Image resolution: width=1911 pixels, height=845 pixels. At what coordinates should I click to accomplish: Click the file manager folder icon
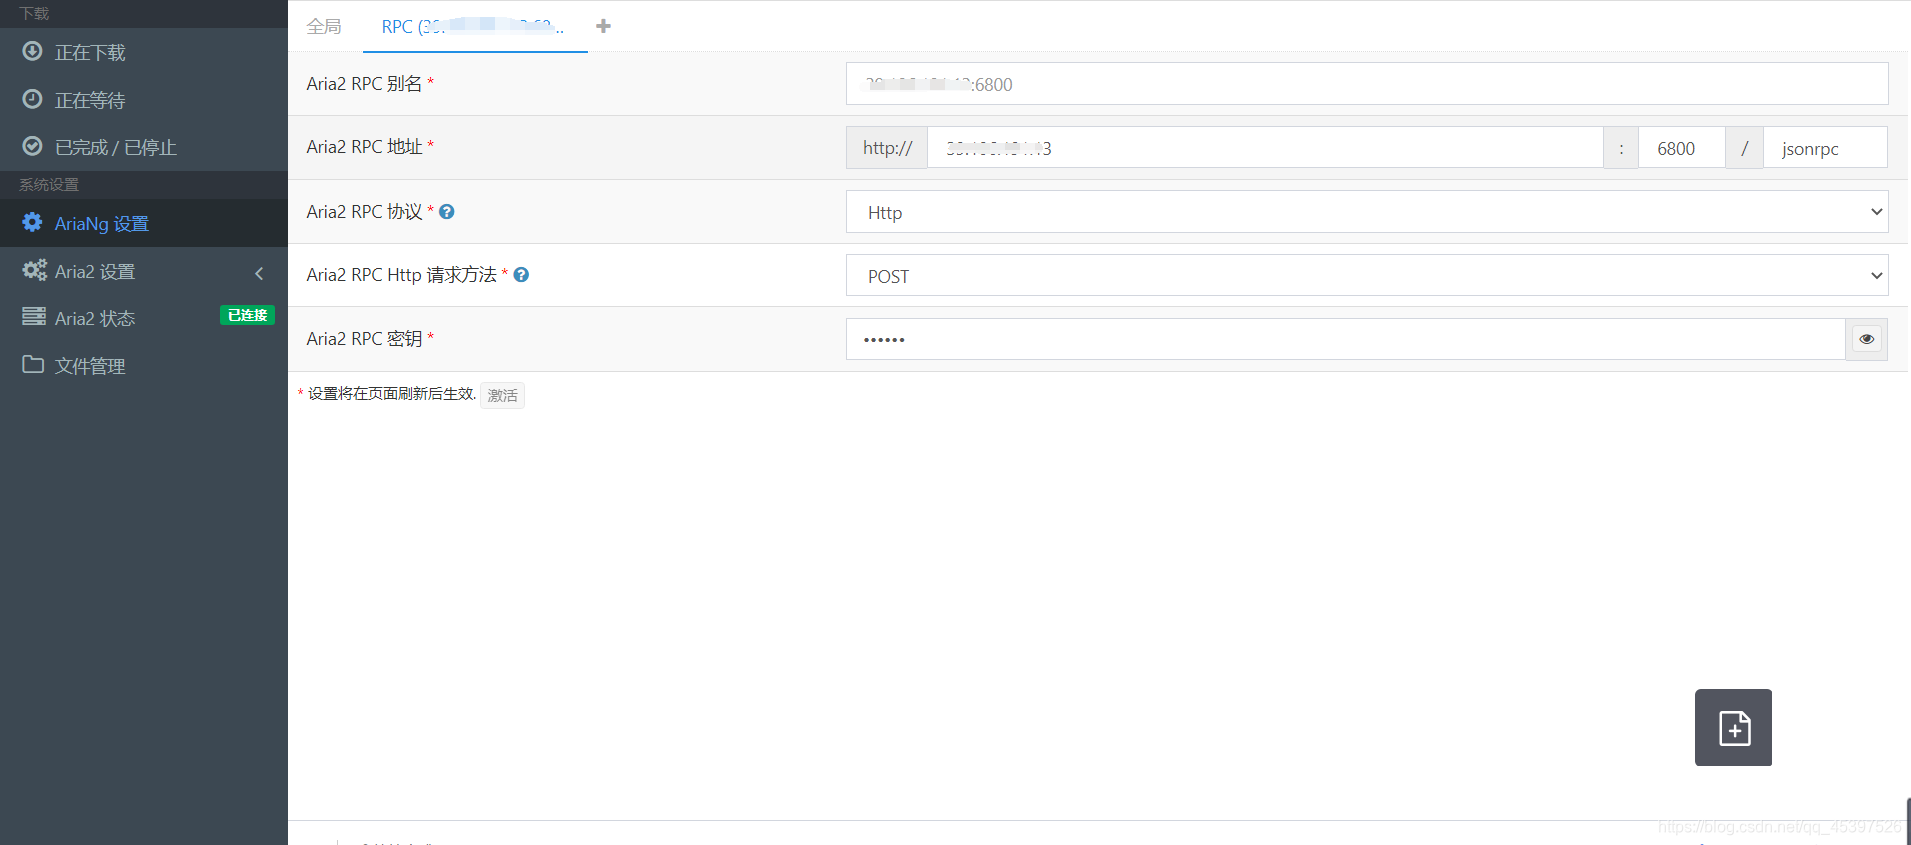coord(33,364)
